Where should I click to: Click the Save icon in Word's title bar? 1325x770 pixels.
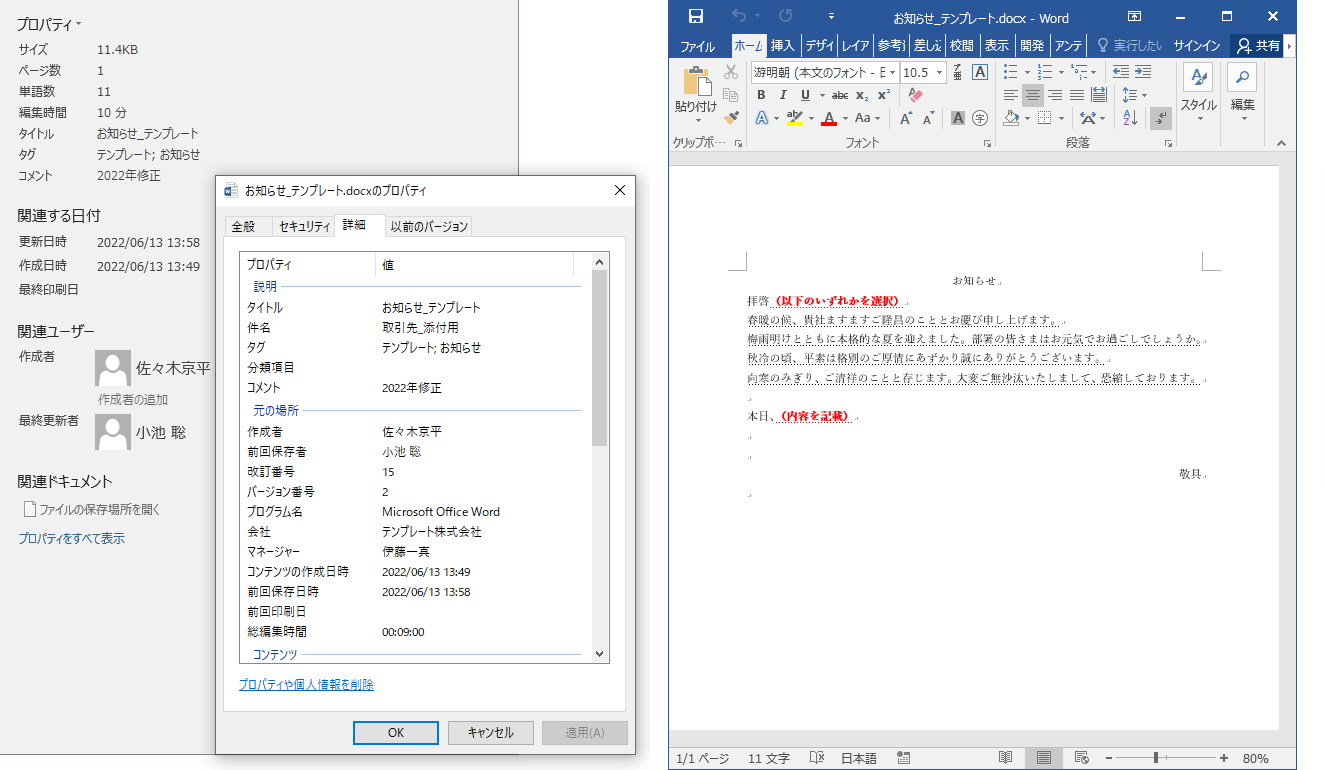tap(696, 17)
